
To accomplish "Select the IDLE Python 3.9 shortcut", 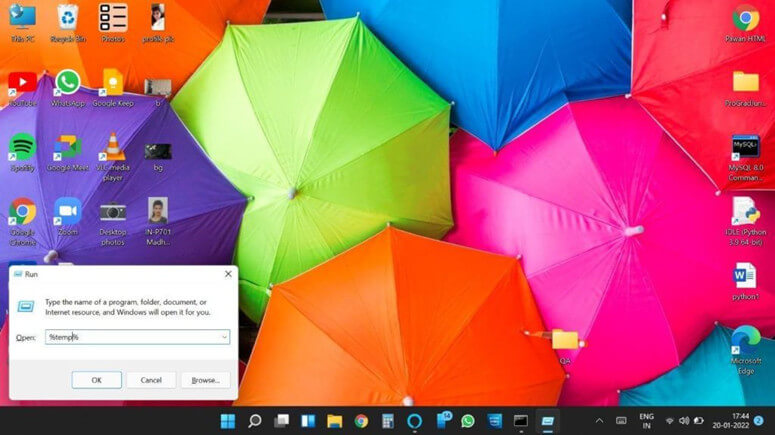I will click(x=745, y=221).
